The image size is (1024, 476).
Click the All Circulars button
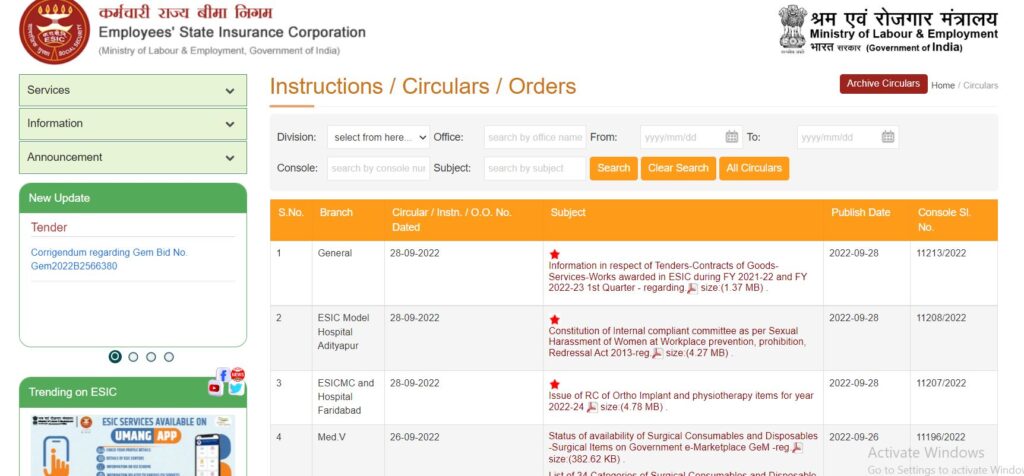(754, 168)
